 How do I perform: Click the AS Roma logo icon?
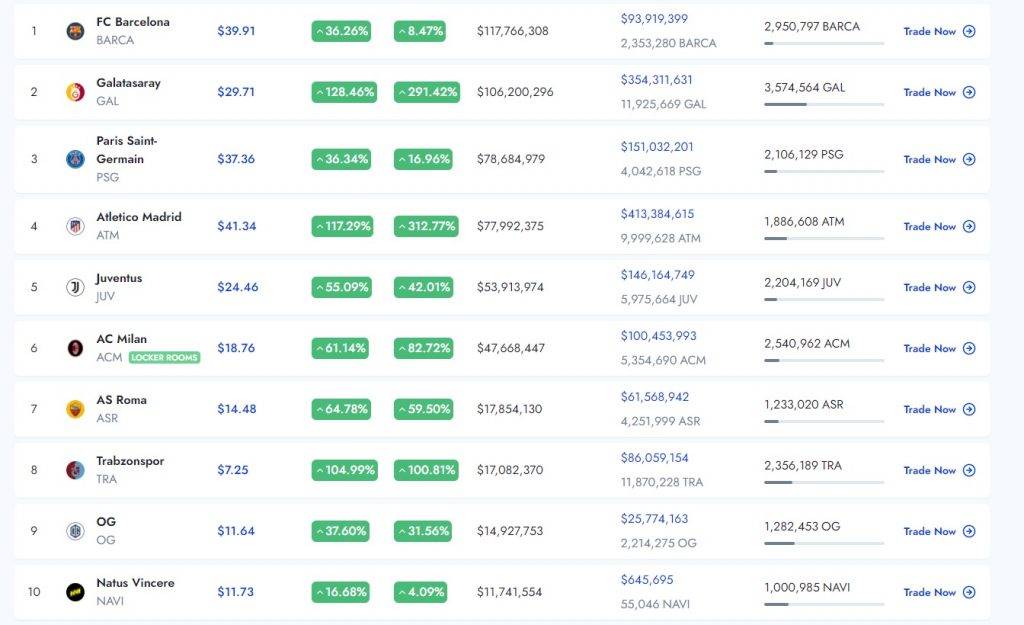coord(75,409)
